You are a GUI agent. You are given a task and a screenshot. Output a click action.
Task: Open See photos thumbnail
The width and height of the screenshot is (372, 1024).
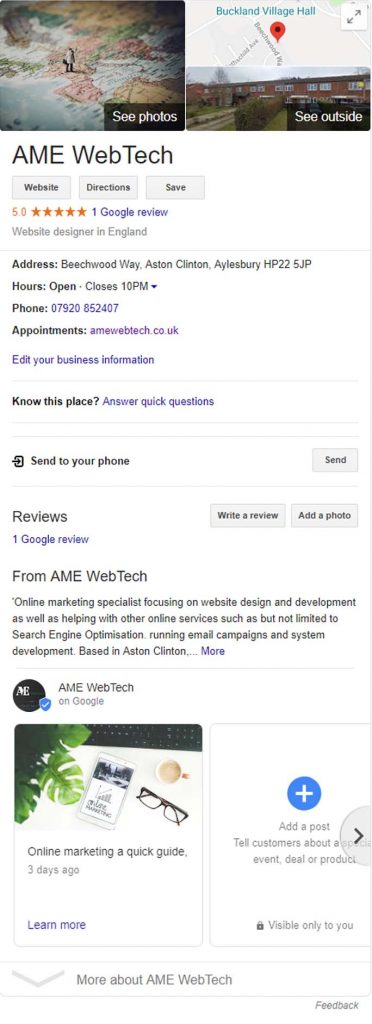93,65
